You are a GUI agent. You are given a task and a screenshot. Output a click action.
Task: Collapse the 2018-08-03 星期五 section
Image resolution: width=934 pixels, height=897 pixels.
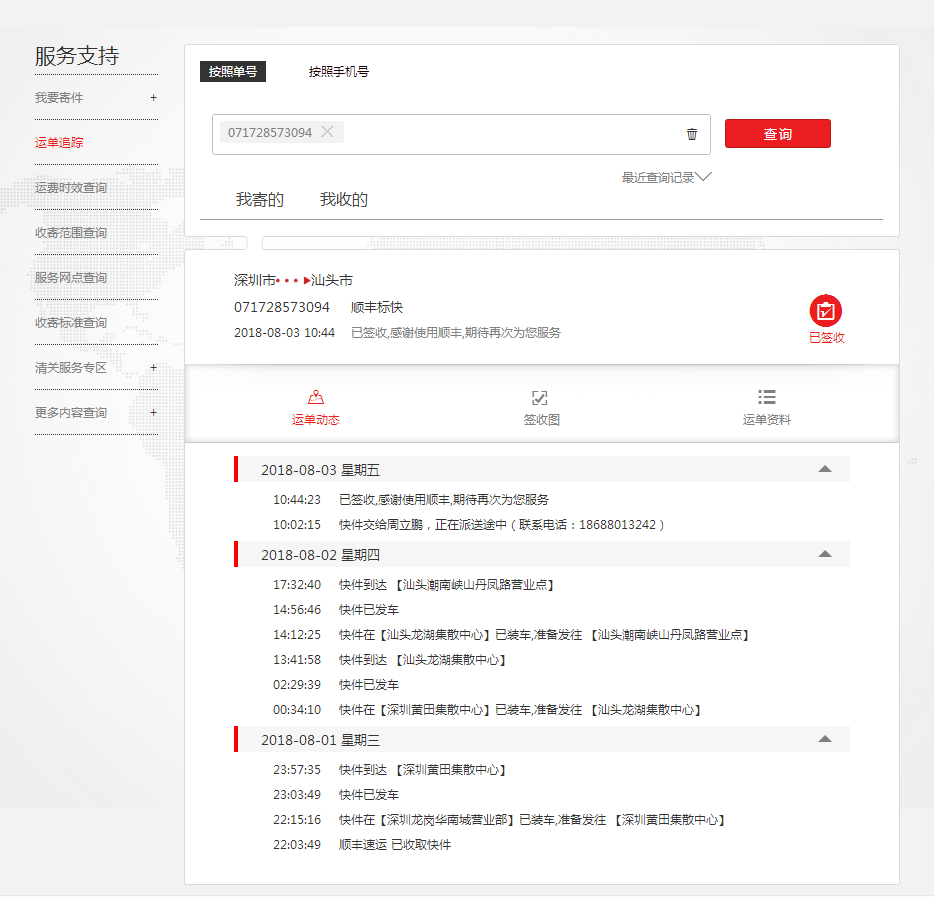825,469
